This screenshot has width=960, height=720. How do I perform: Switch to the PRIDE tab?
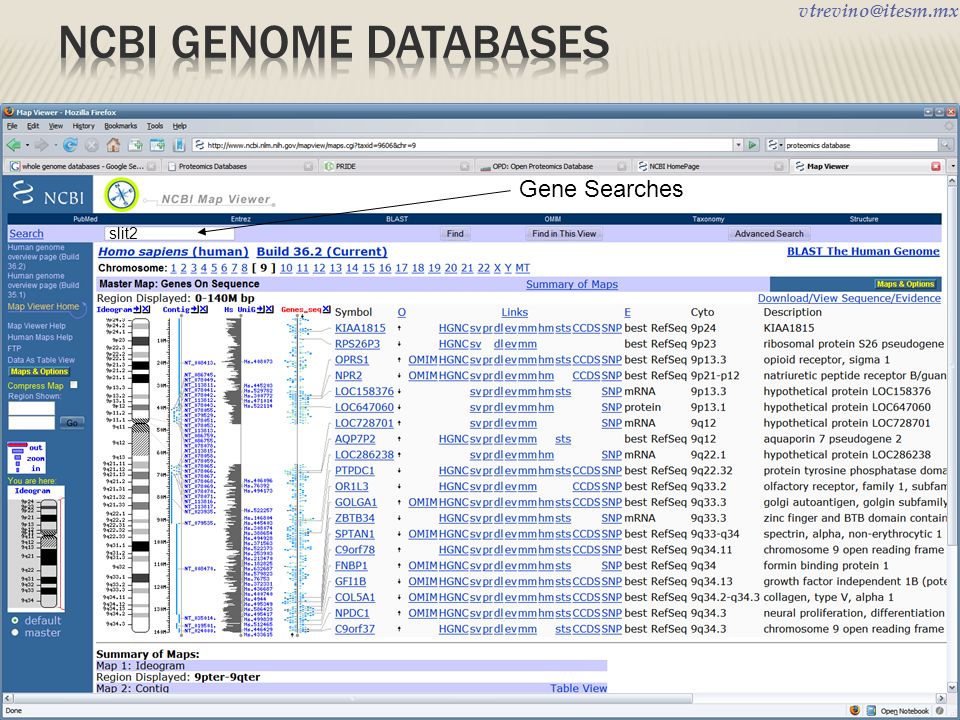point(396,166)
